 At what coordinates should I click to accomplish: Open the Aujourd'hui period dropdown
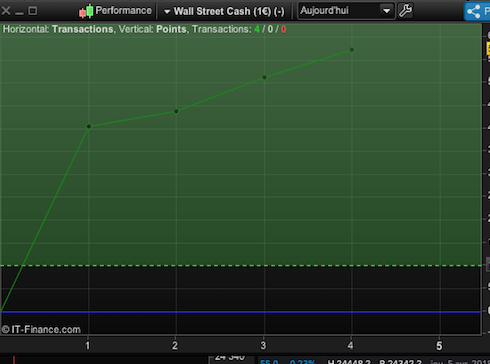coord(346,11)
